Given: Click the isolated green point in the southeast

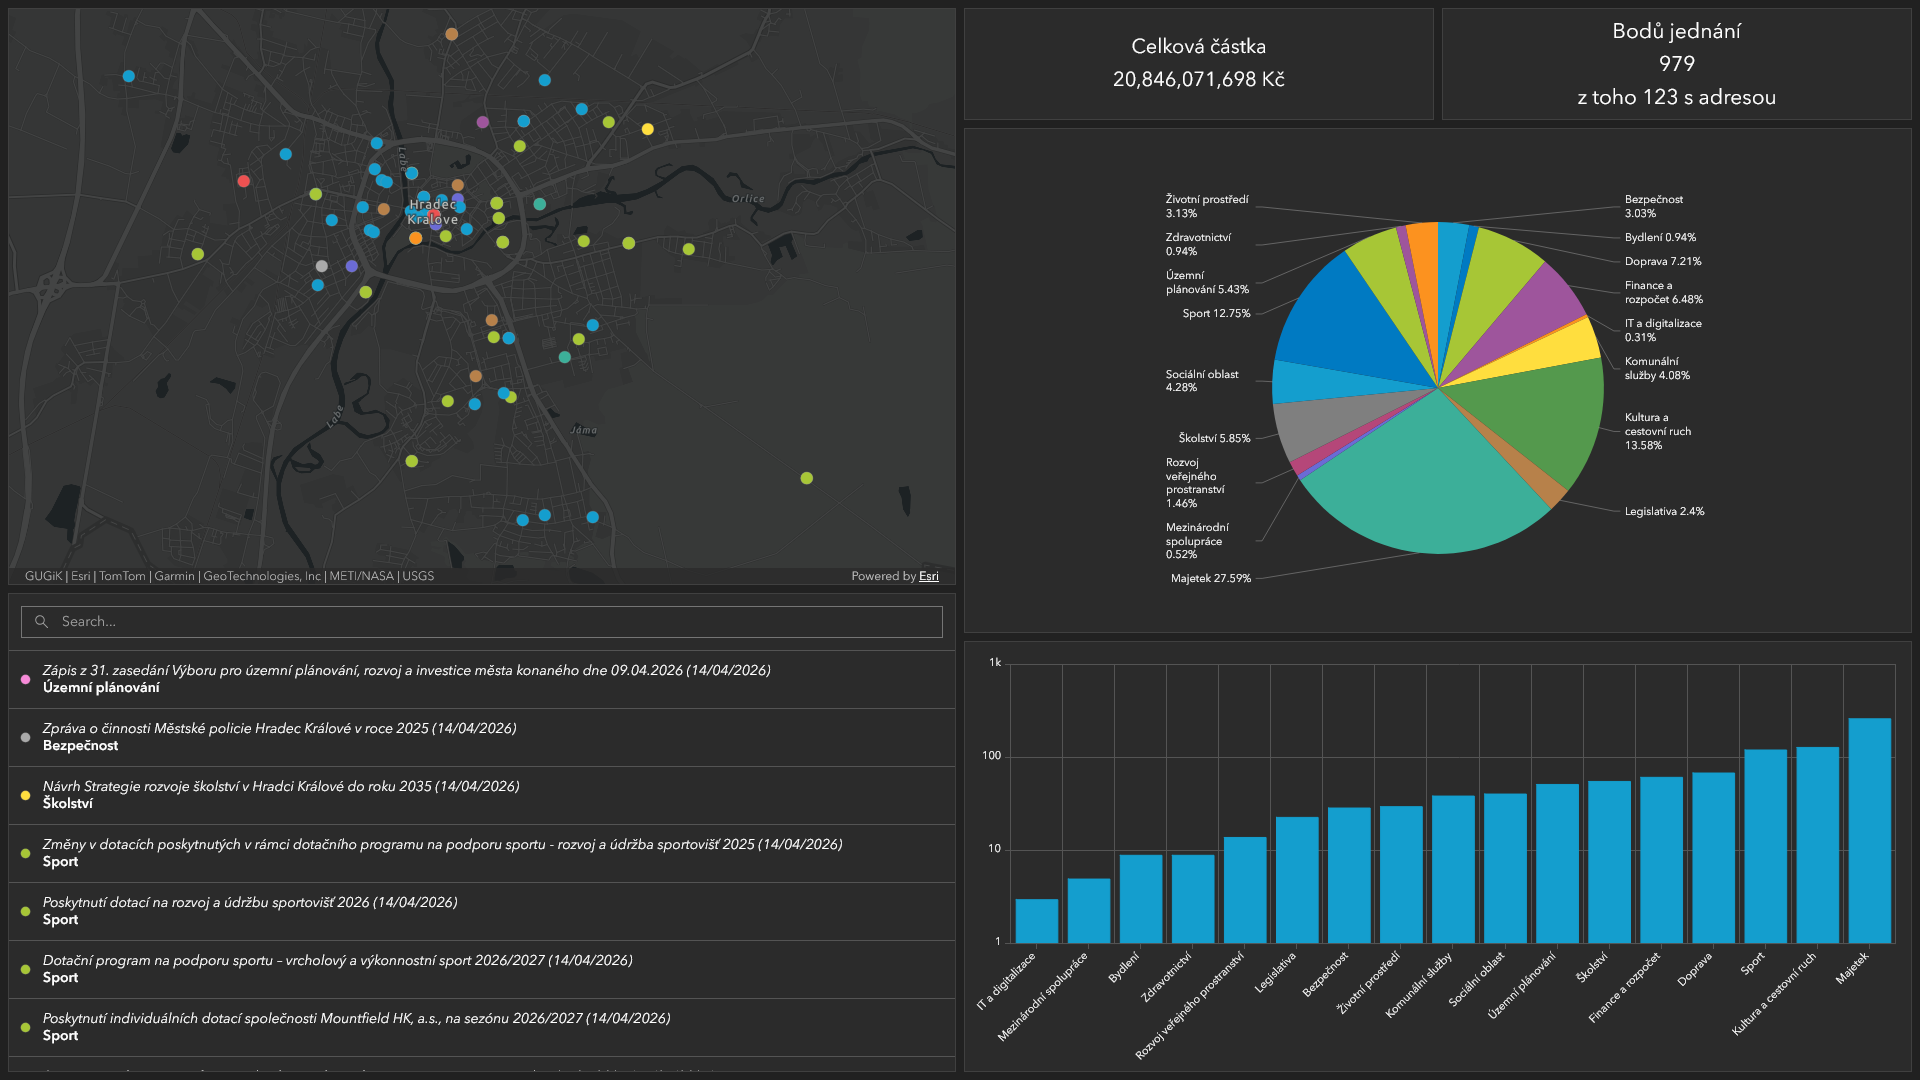Looking at the screenshot, I should 807,478.
